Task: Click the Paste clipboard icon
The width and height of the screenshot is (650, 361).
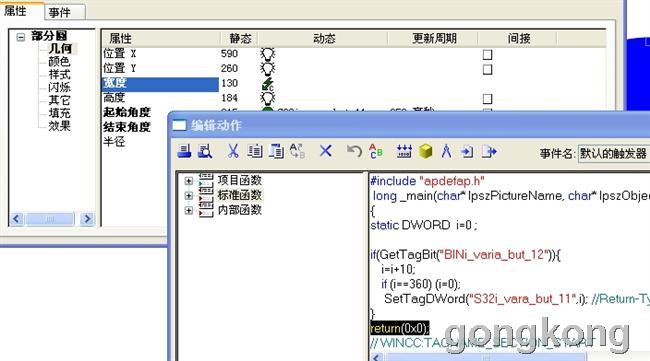Action: pos(276,151)
